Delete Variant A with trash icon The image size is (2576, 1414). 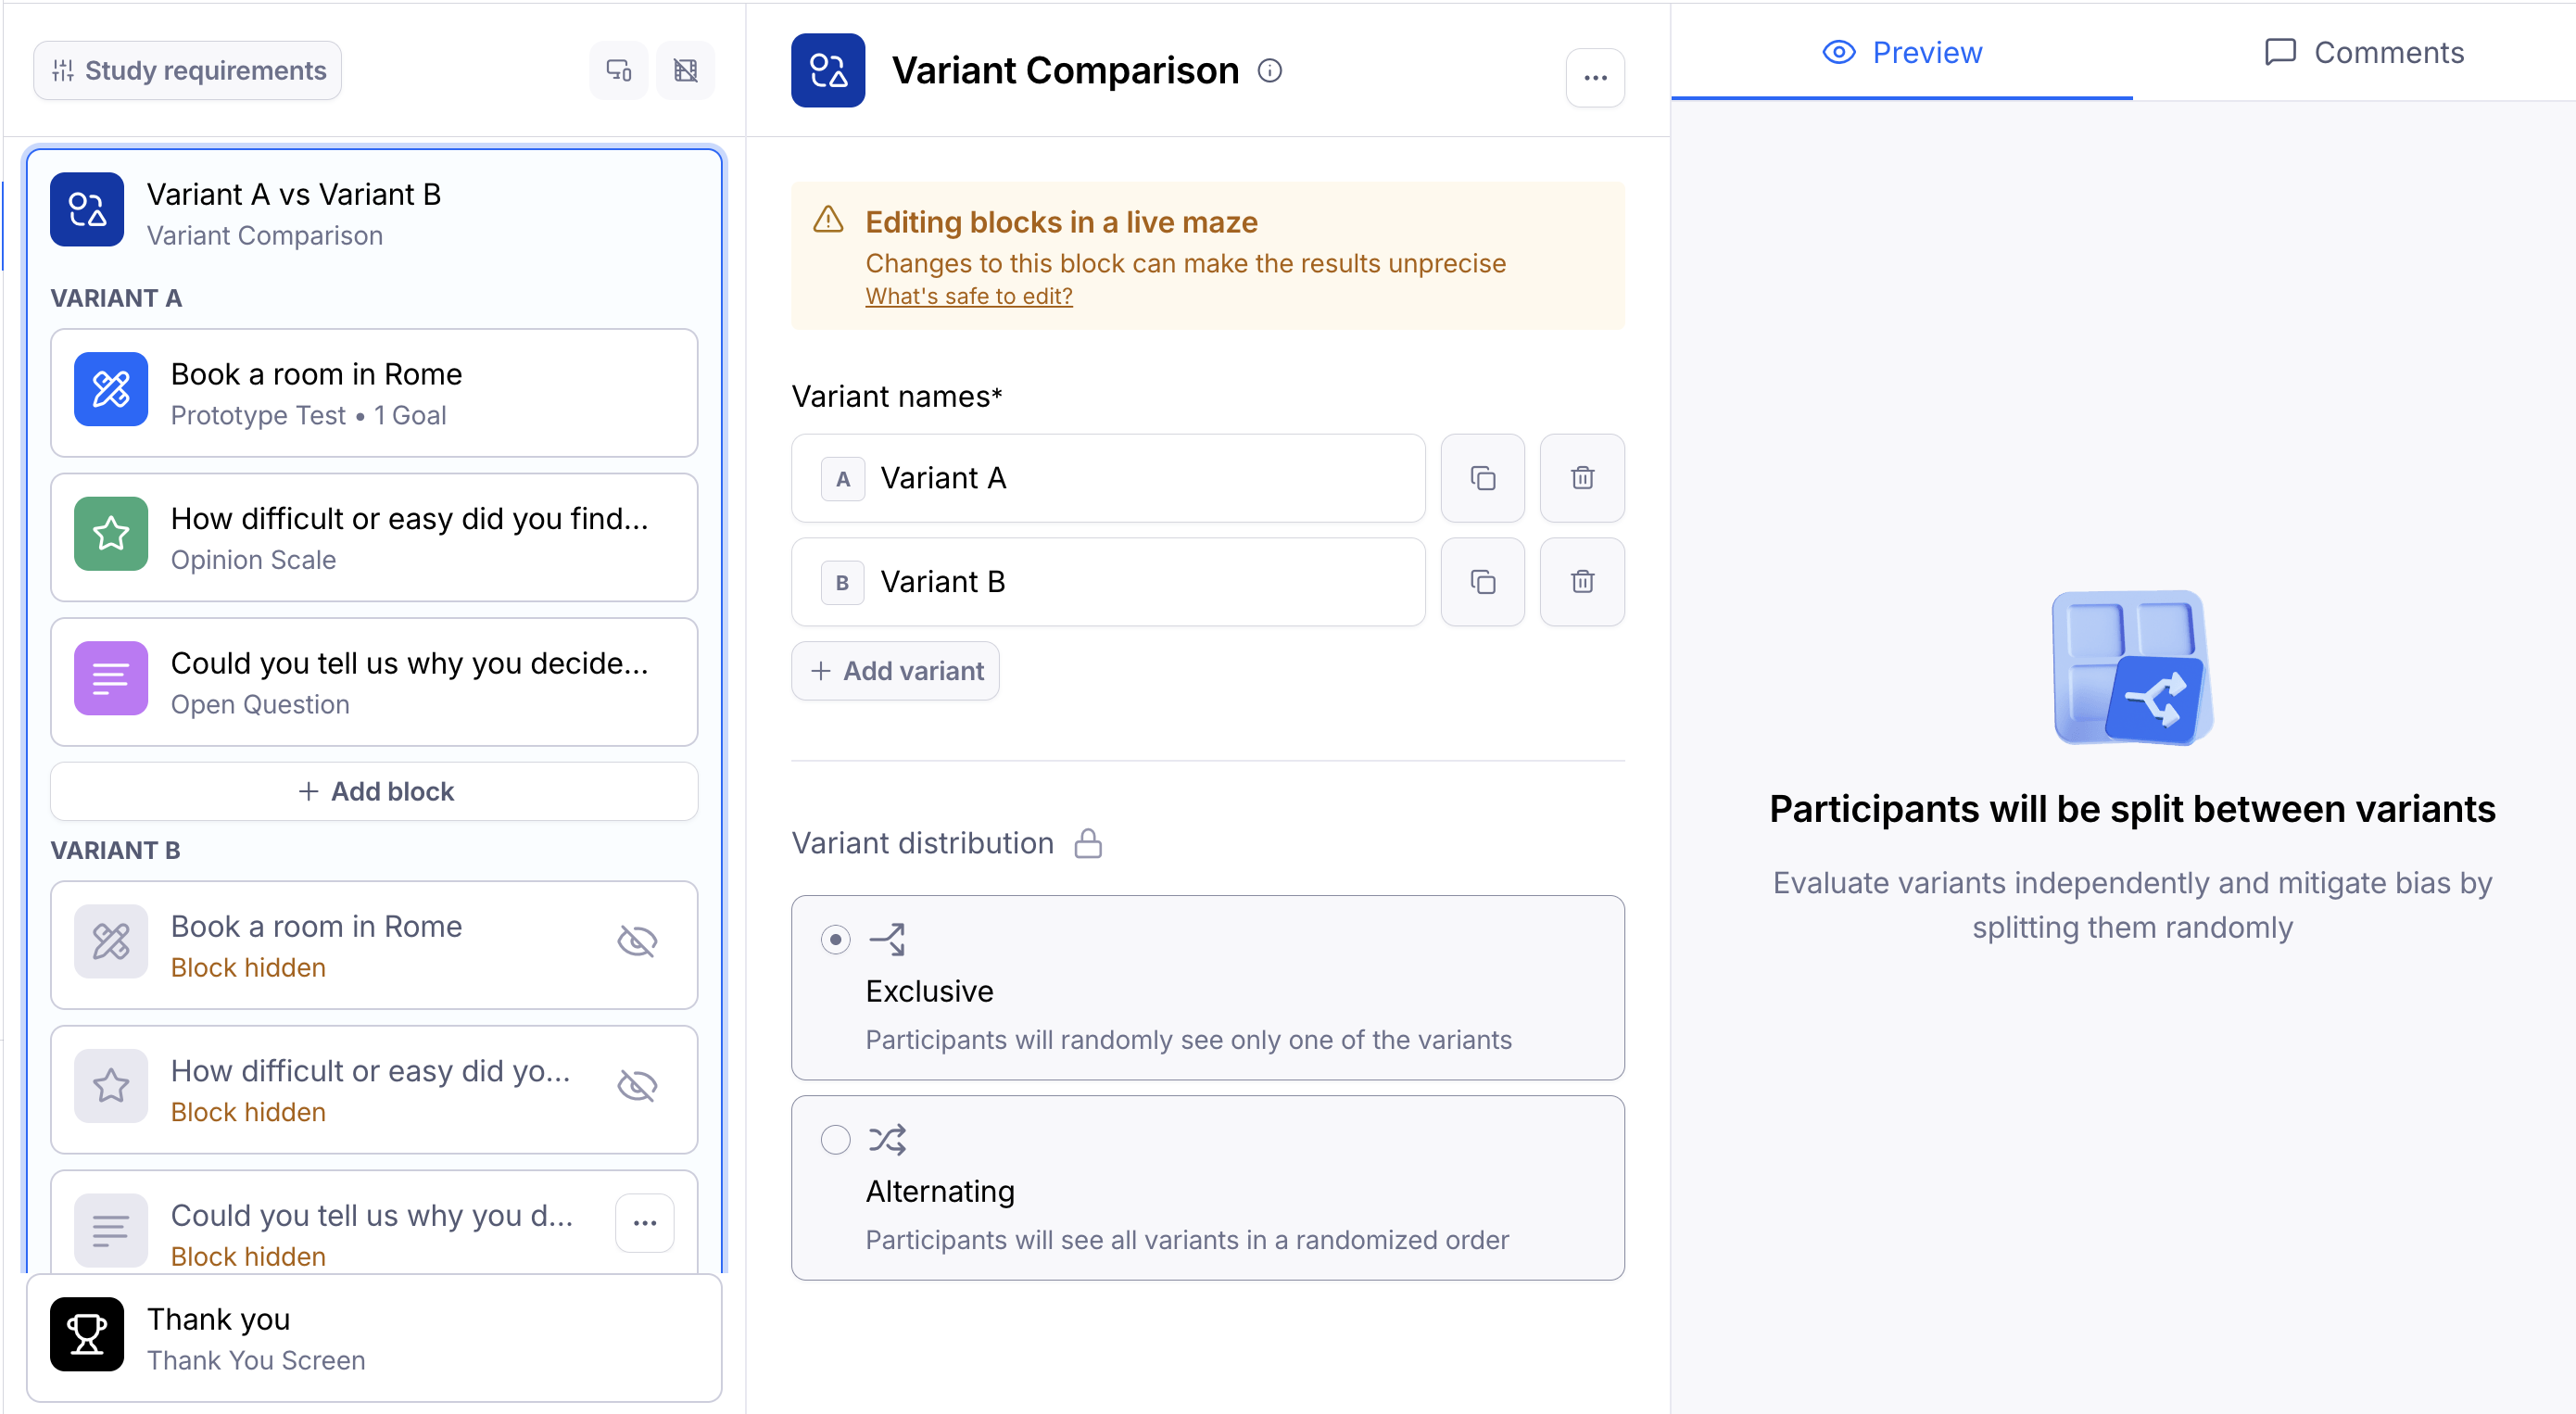[x=1581, y=478]
